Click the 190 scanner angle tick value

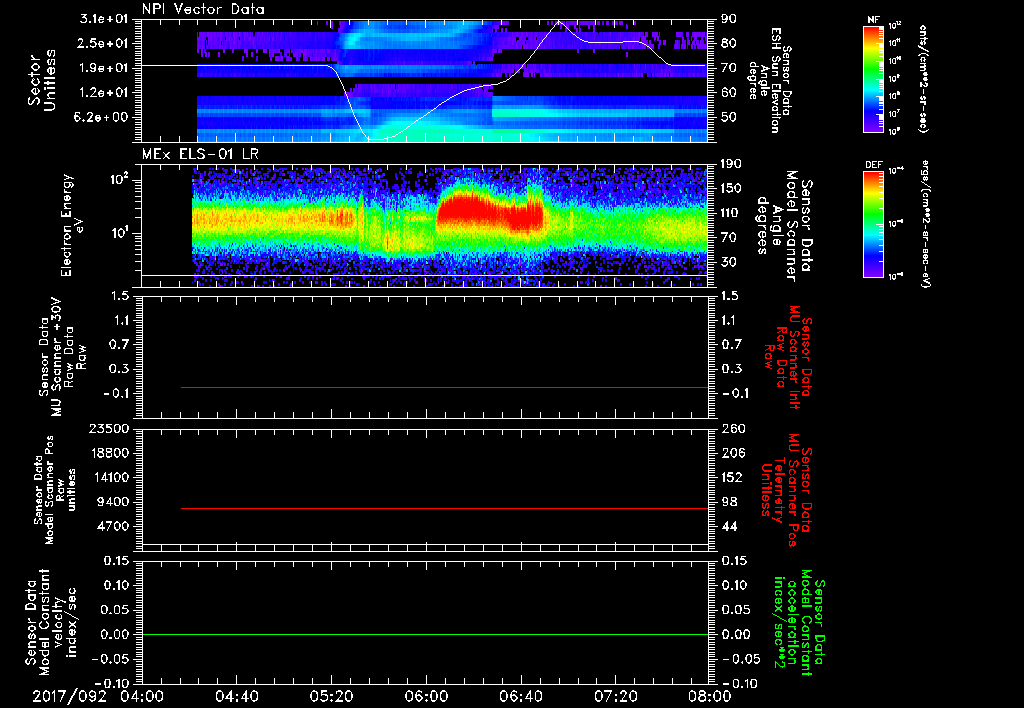(731, 164)
